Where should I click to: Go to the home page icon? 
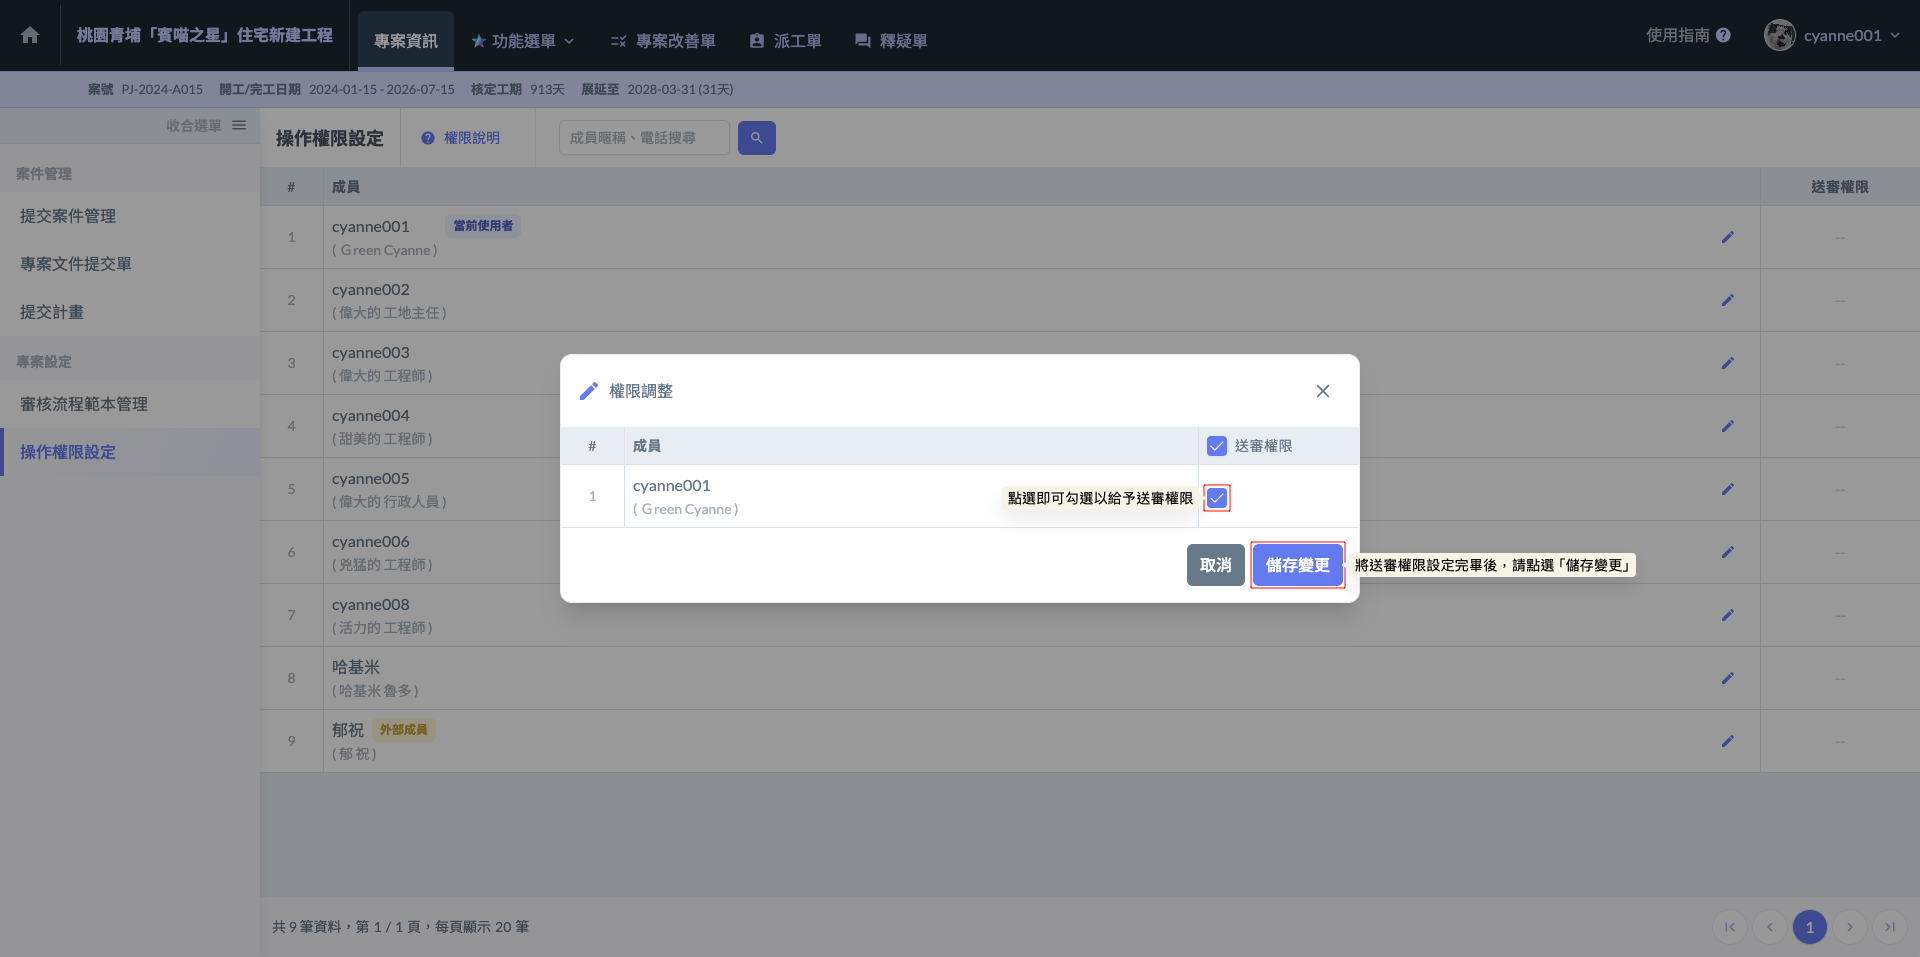click(30, 35)
